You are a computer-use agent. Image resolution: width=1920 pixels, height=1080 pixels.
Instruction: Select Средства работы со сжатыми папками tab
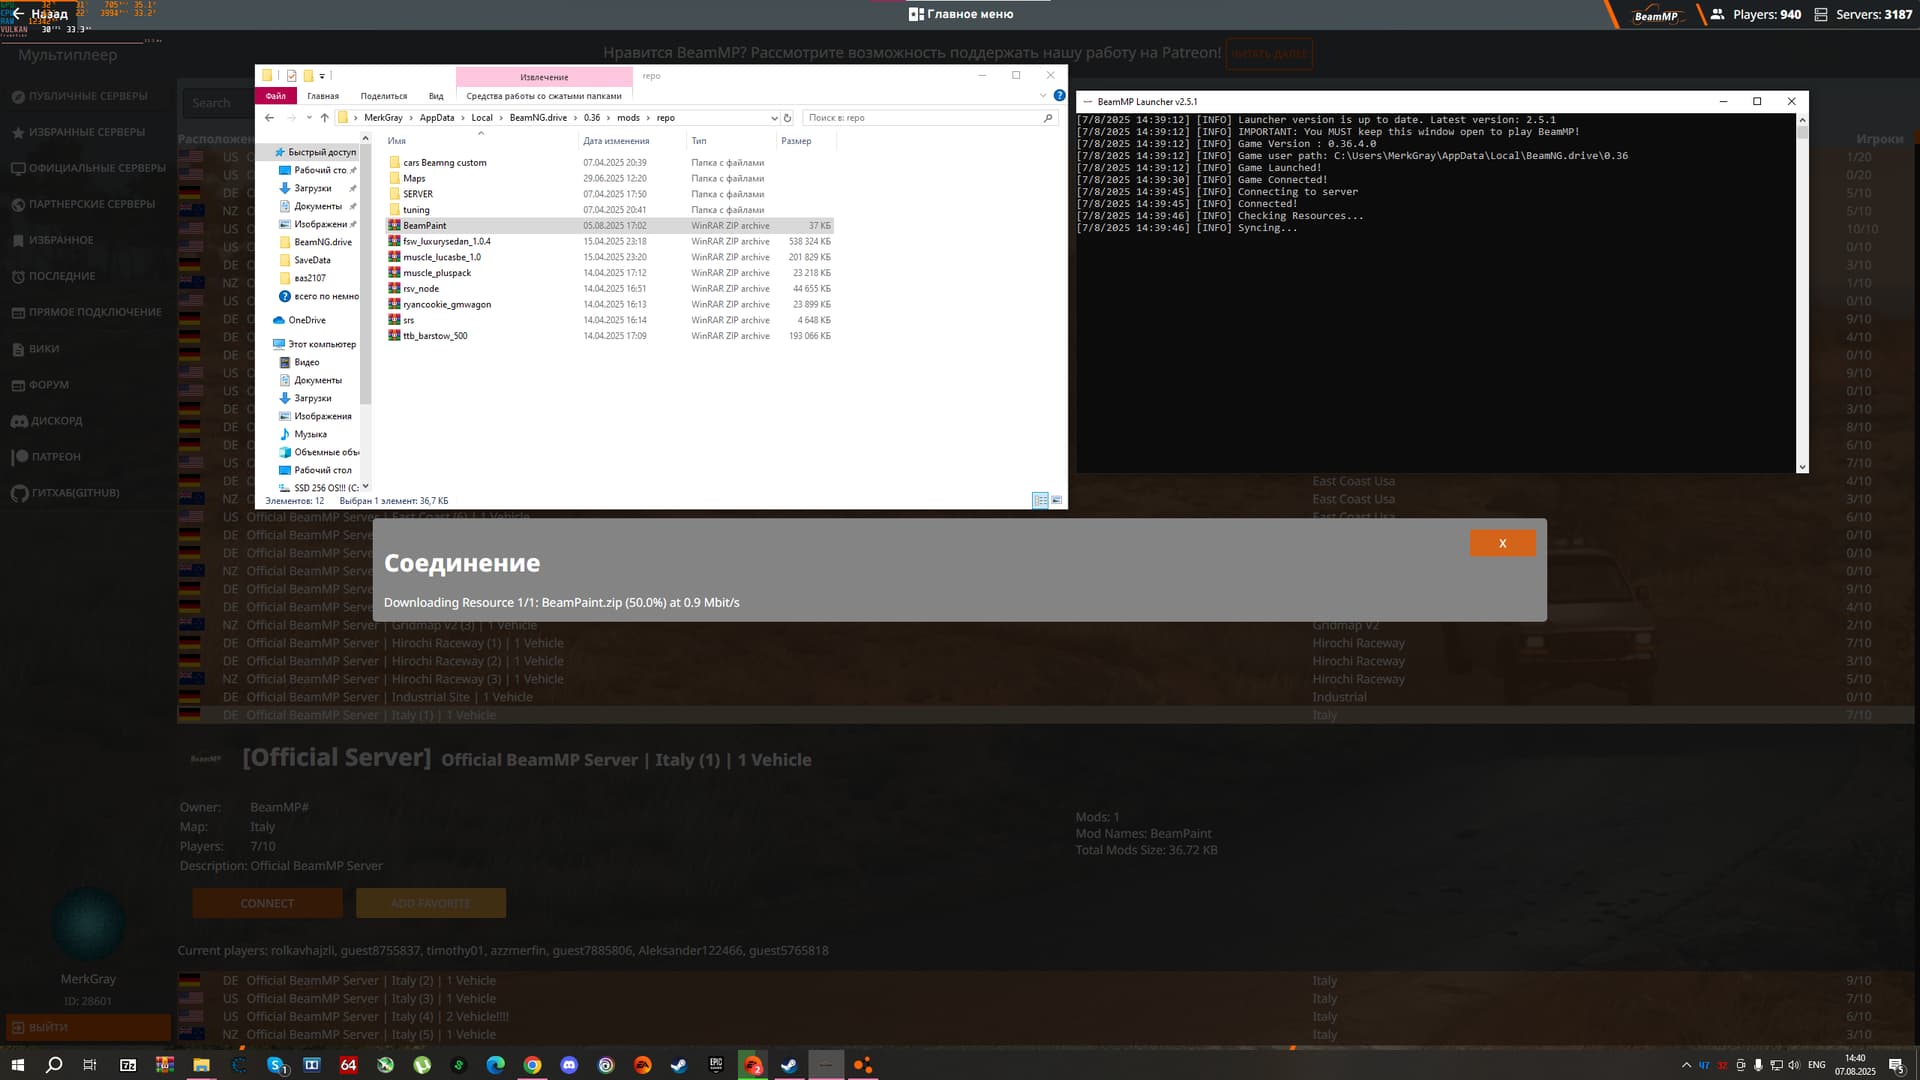544,96
